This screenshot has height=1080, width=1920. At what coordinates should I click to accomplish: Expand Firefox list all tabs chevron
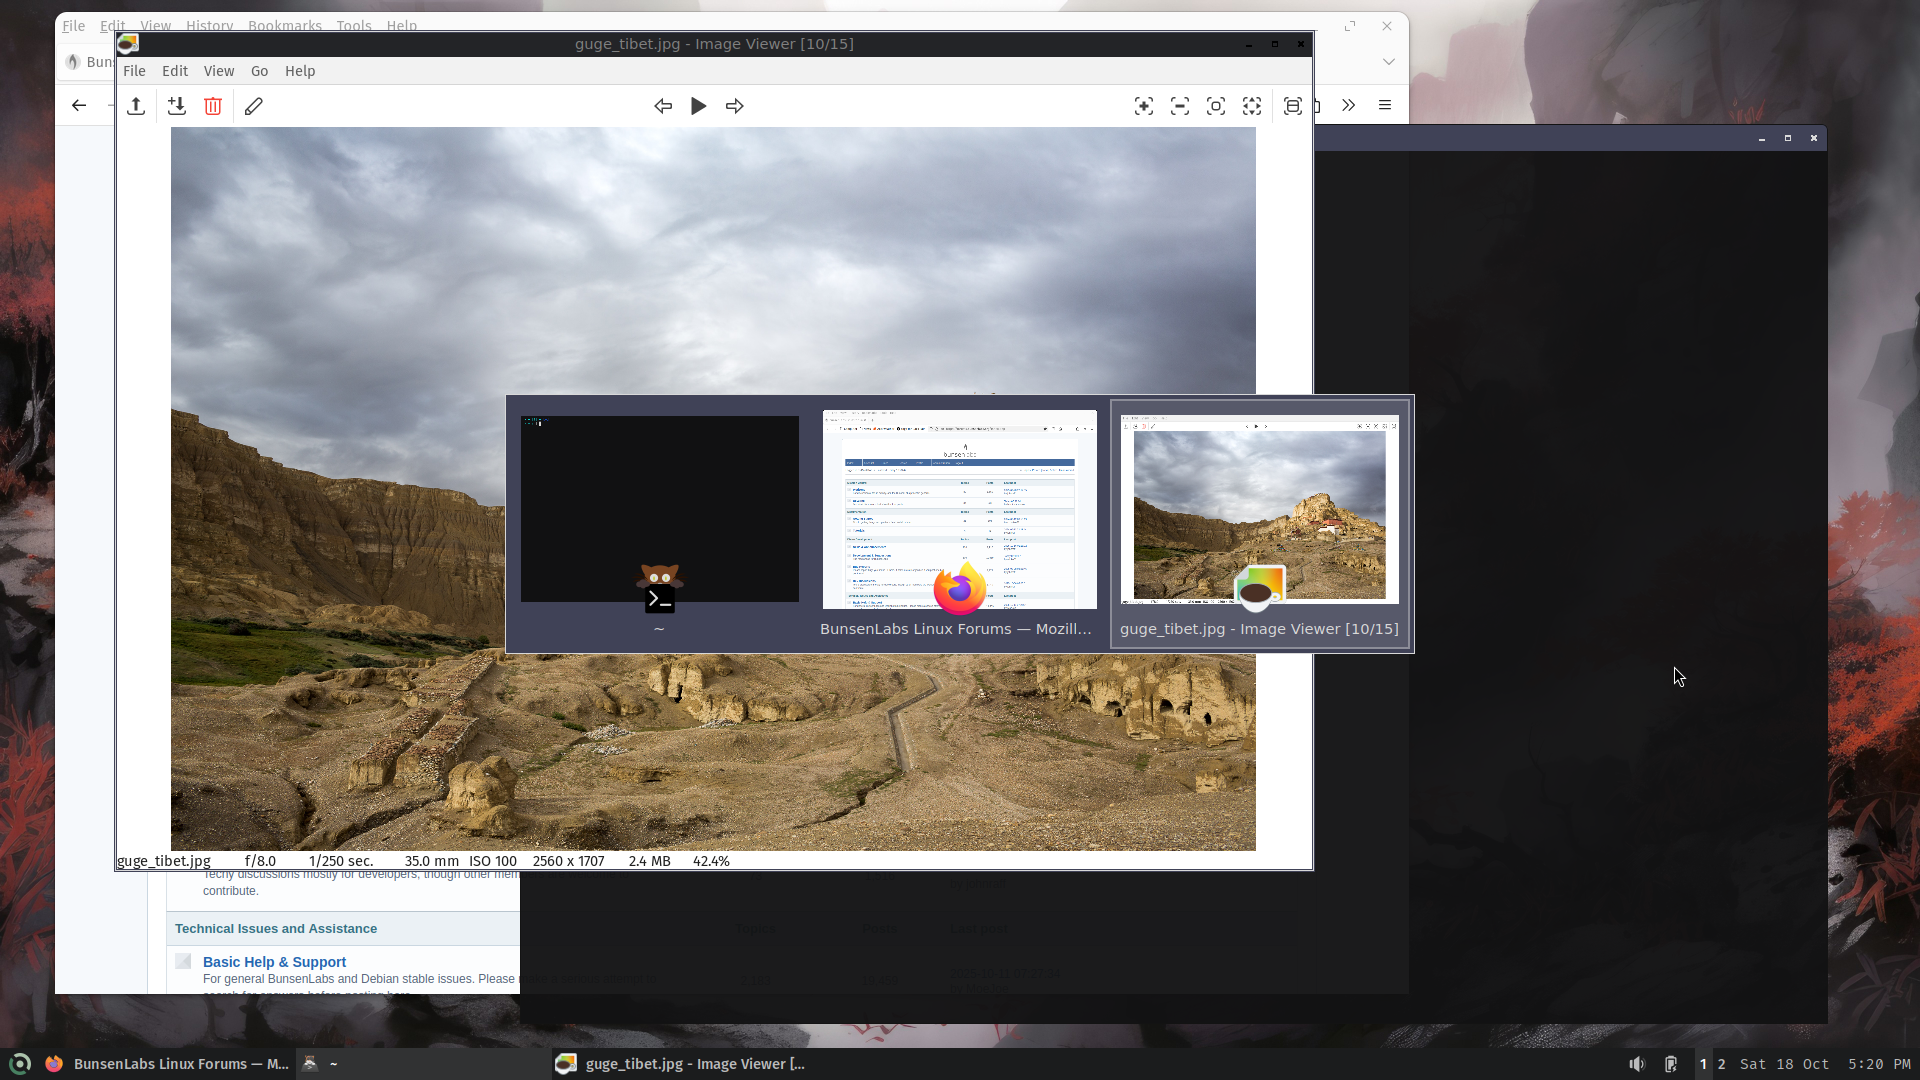tap(1389, 62)
